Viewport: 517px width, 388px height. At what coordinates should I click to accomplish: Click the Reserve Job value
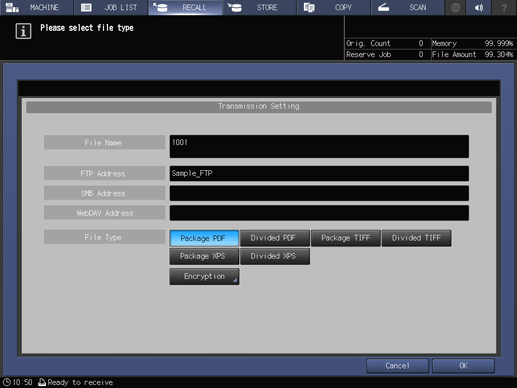421,55
